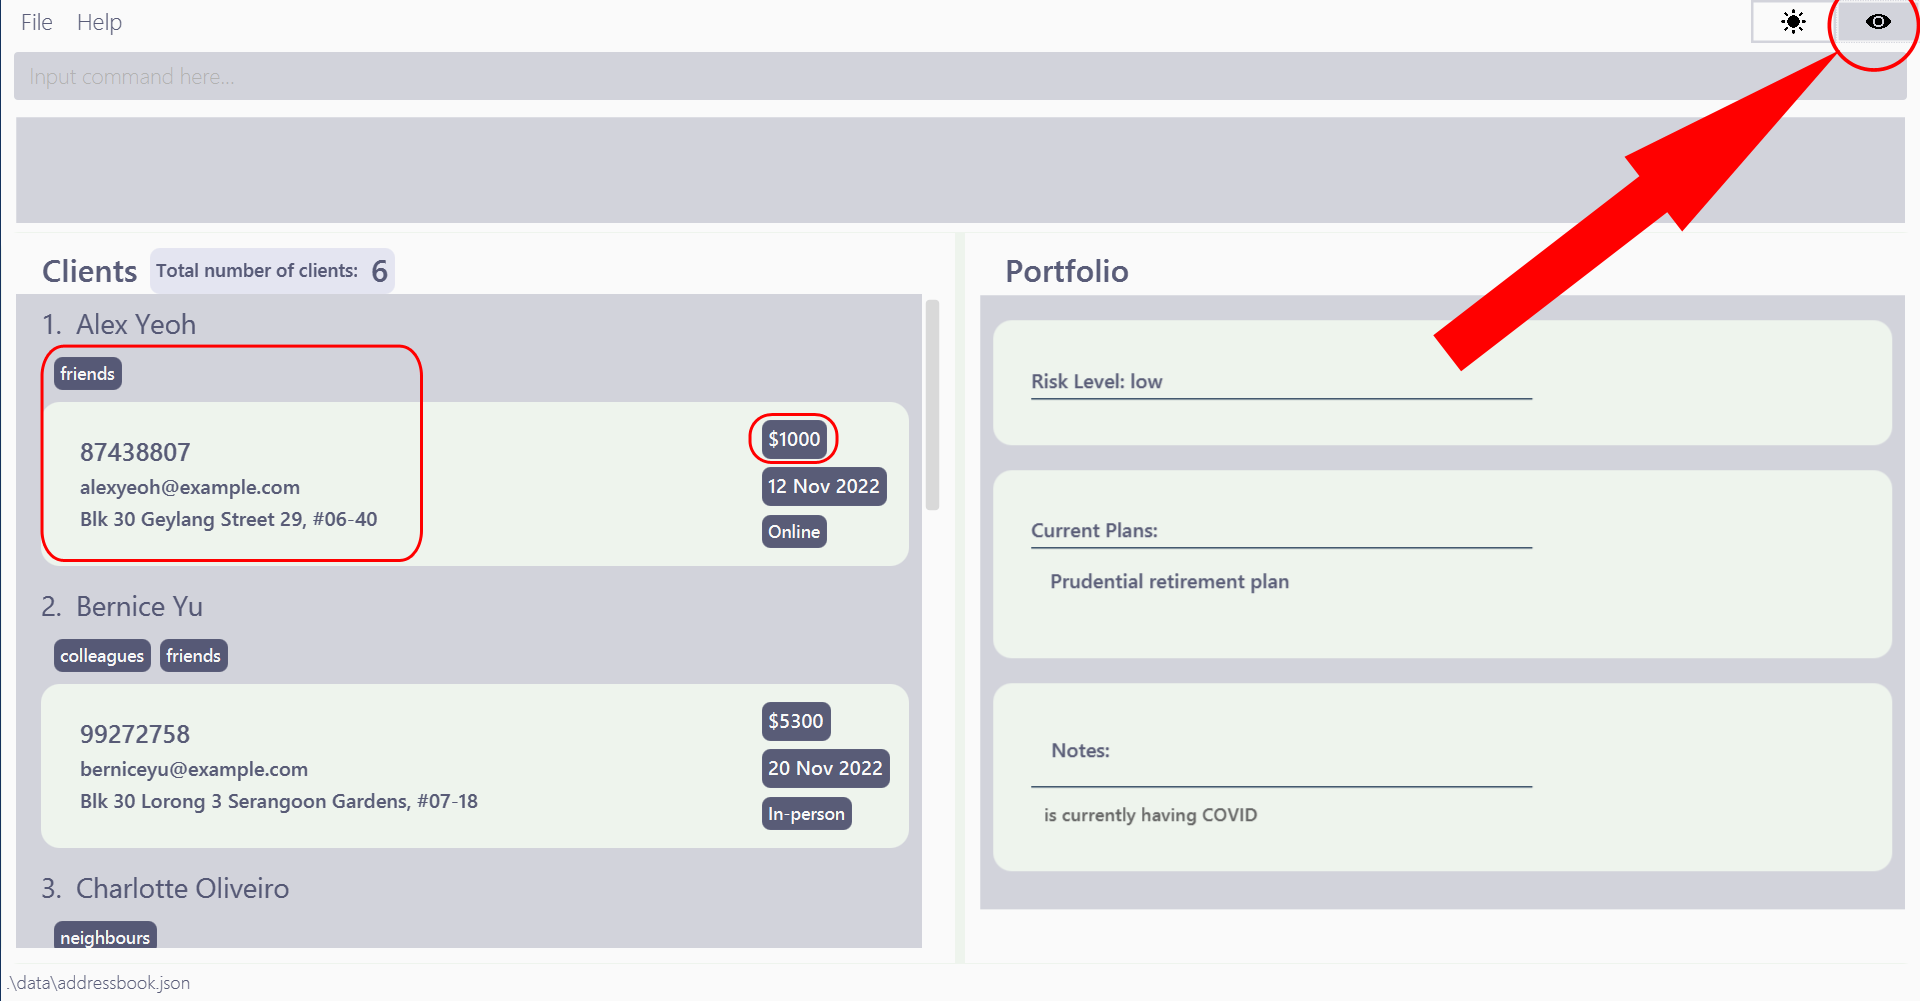Image resolution: width=1920 pixels, height=1001 pixels.
Task: Click the Clients panel heading
Action: click(89, 271)
